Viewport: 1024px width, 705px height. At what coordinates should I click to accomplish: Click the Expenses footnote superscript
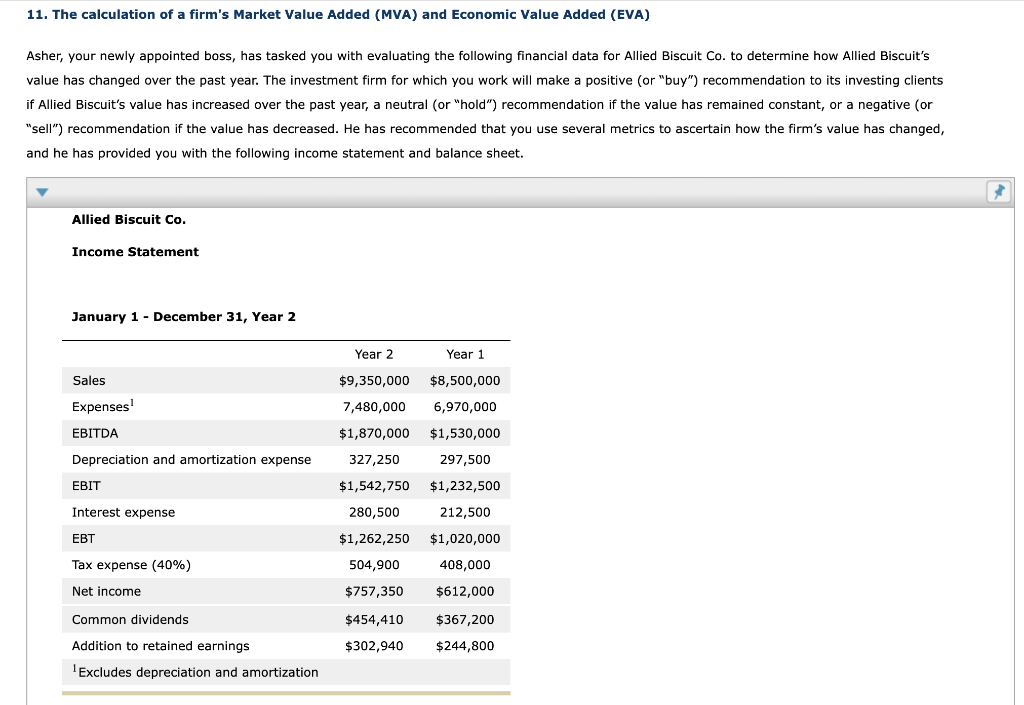point(133,401)
